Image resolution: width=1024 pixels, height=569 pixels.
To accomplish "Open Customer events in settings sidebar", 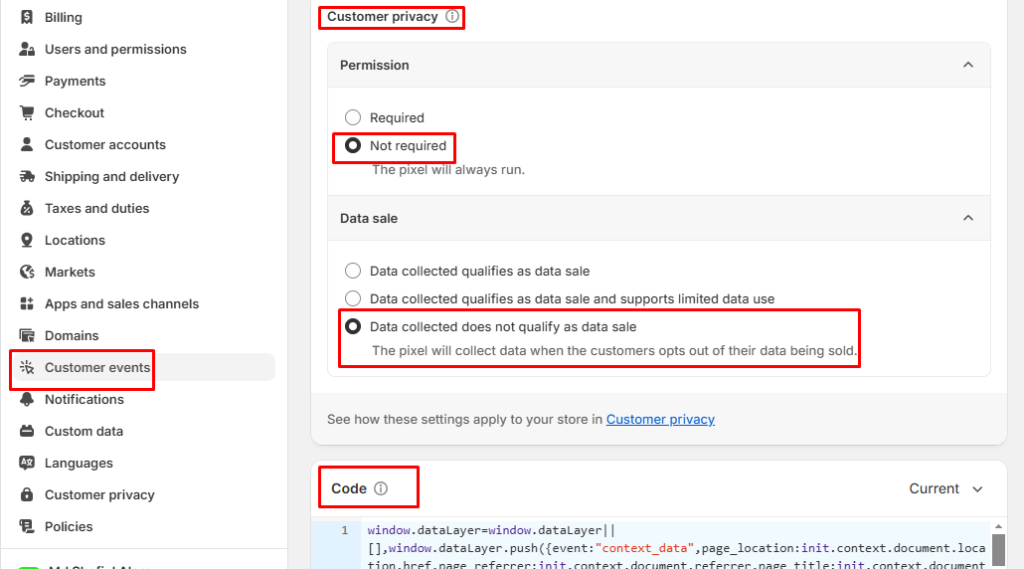I will pos(97,367).
